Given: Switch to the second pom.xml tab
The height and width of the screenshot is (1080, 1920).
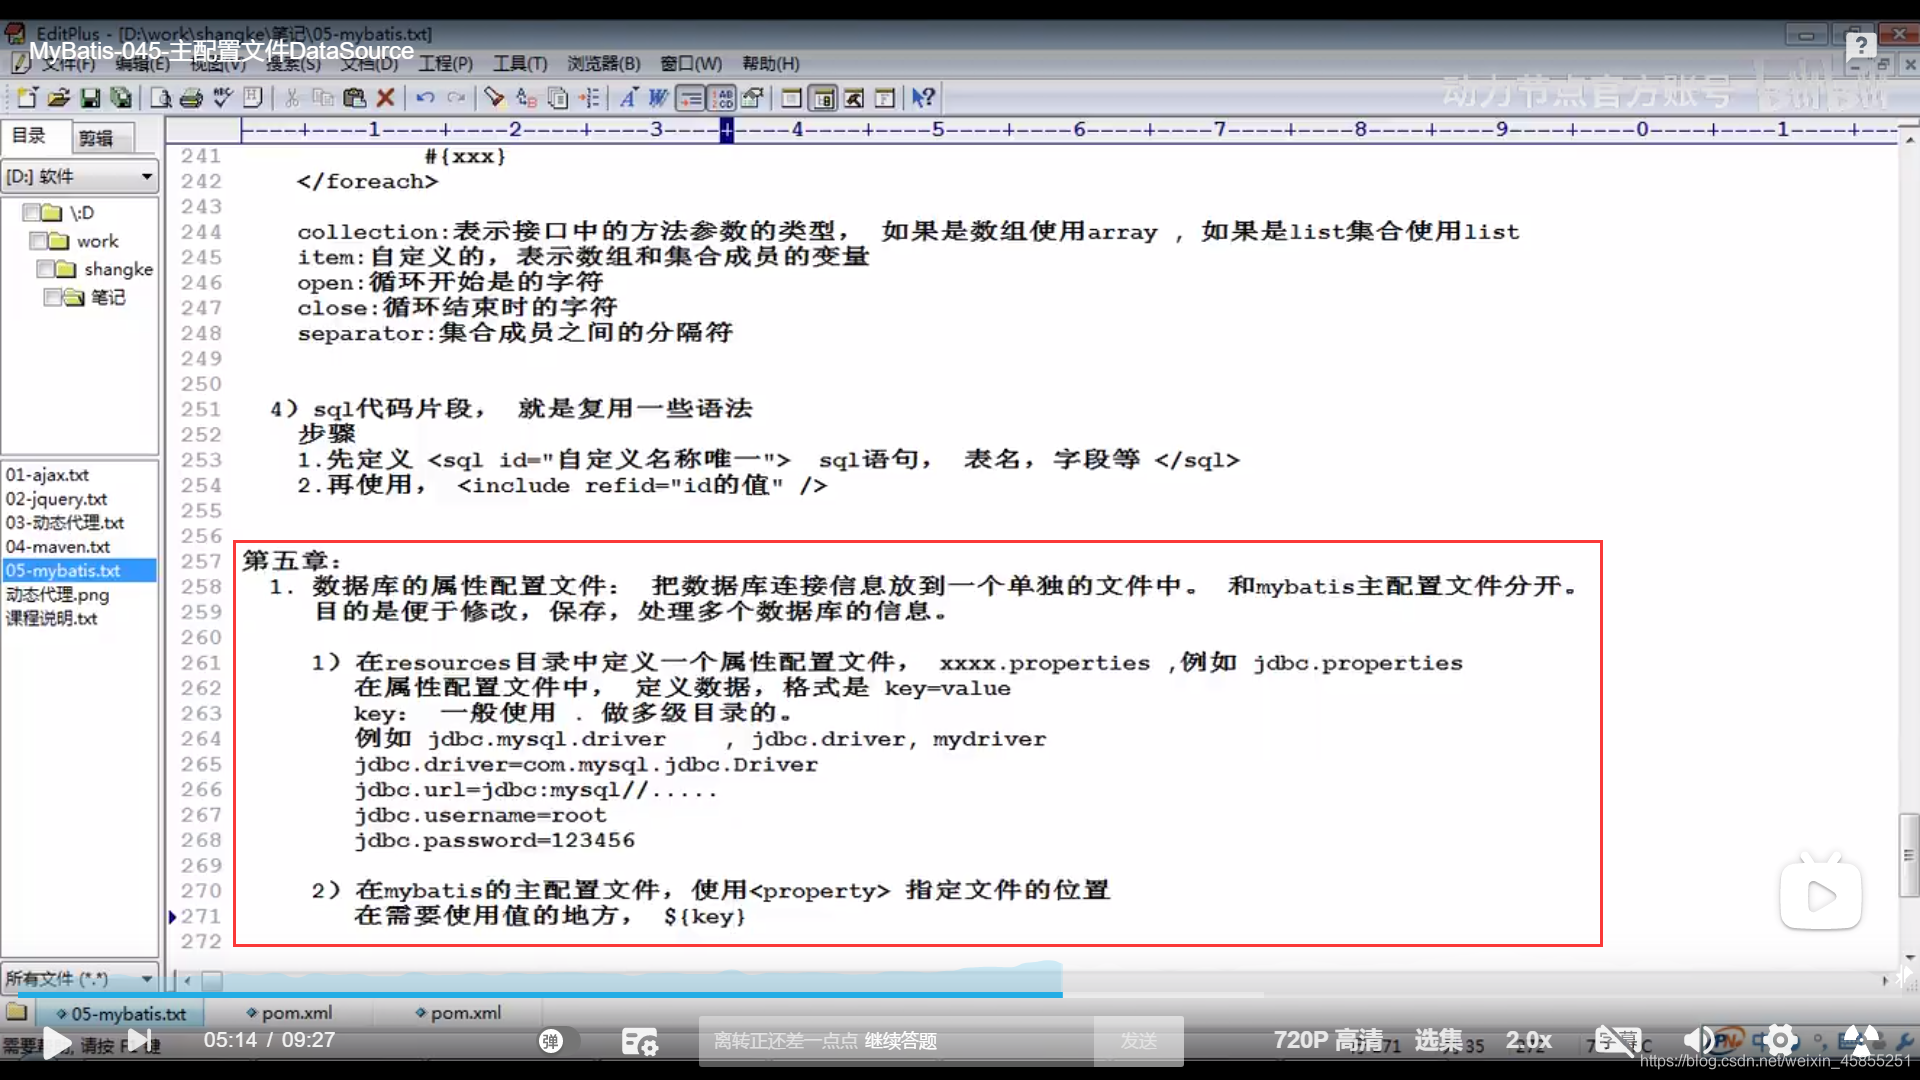Looking at the screenshot, I should pos(458,1013).
